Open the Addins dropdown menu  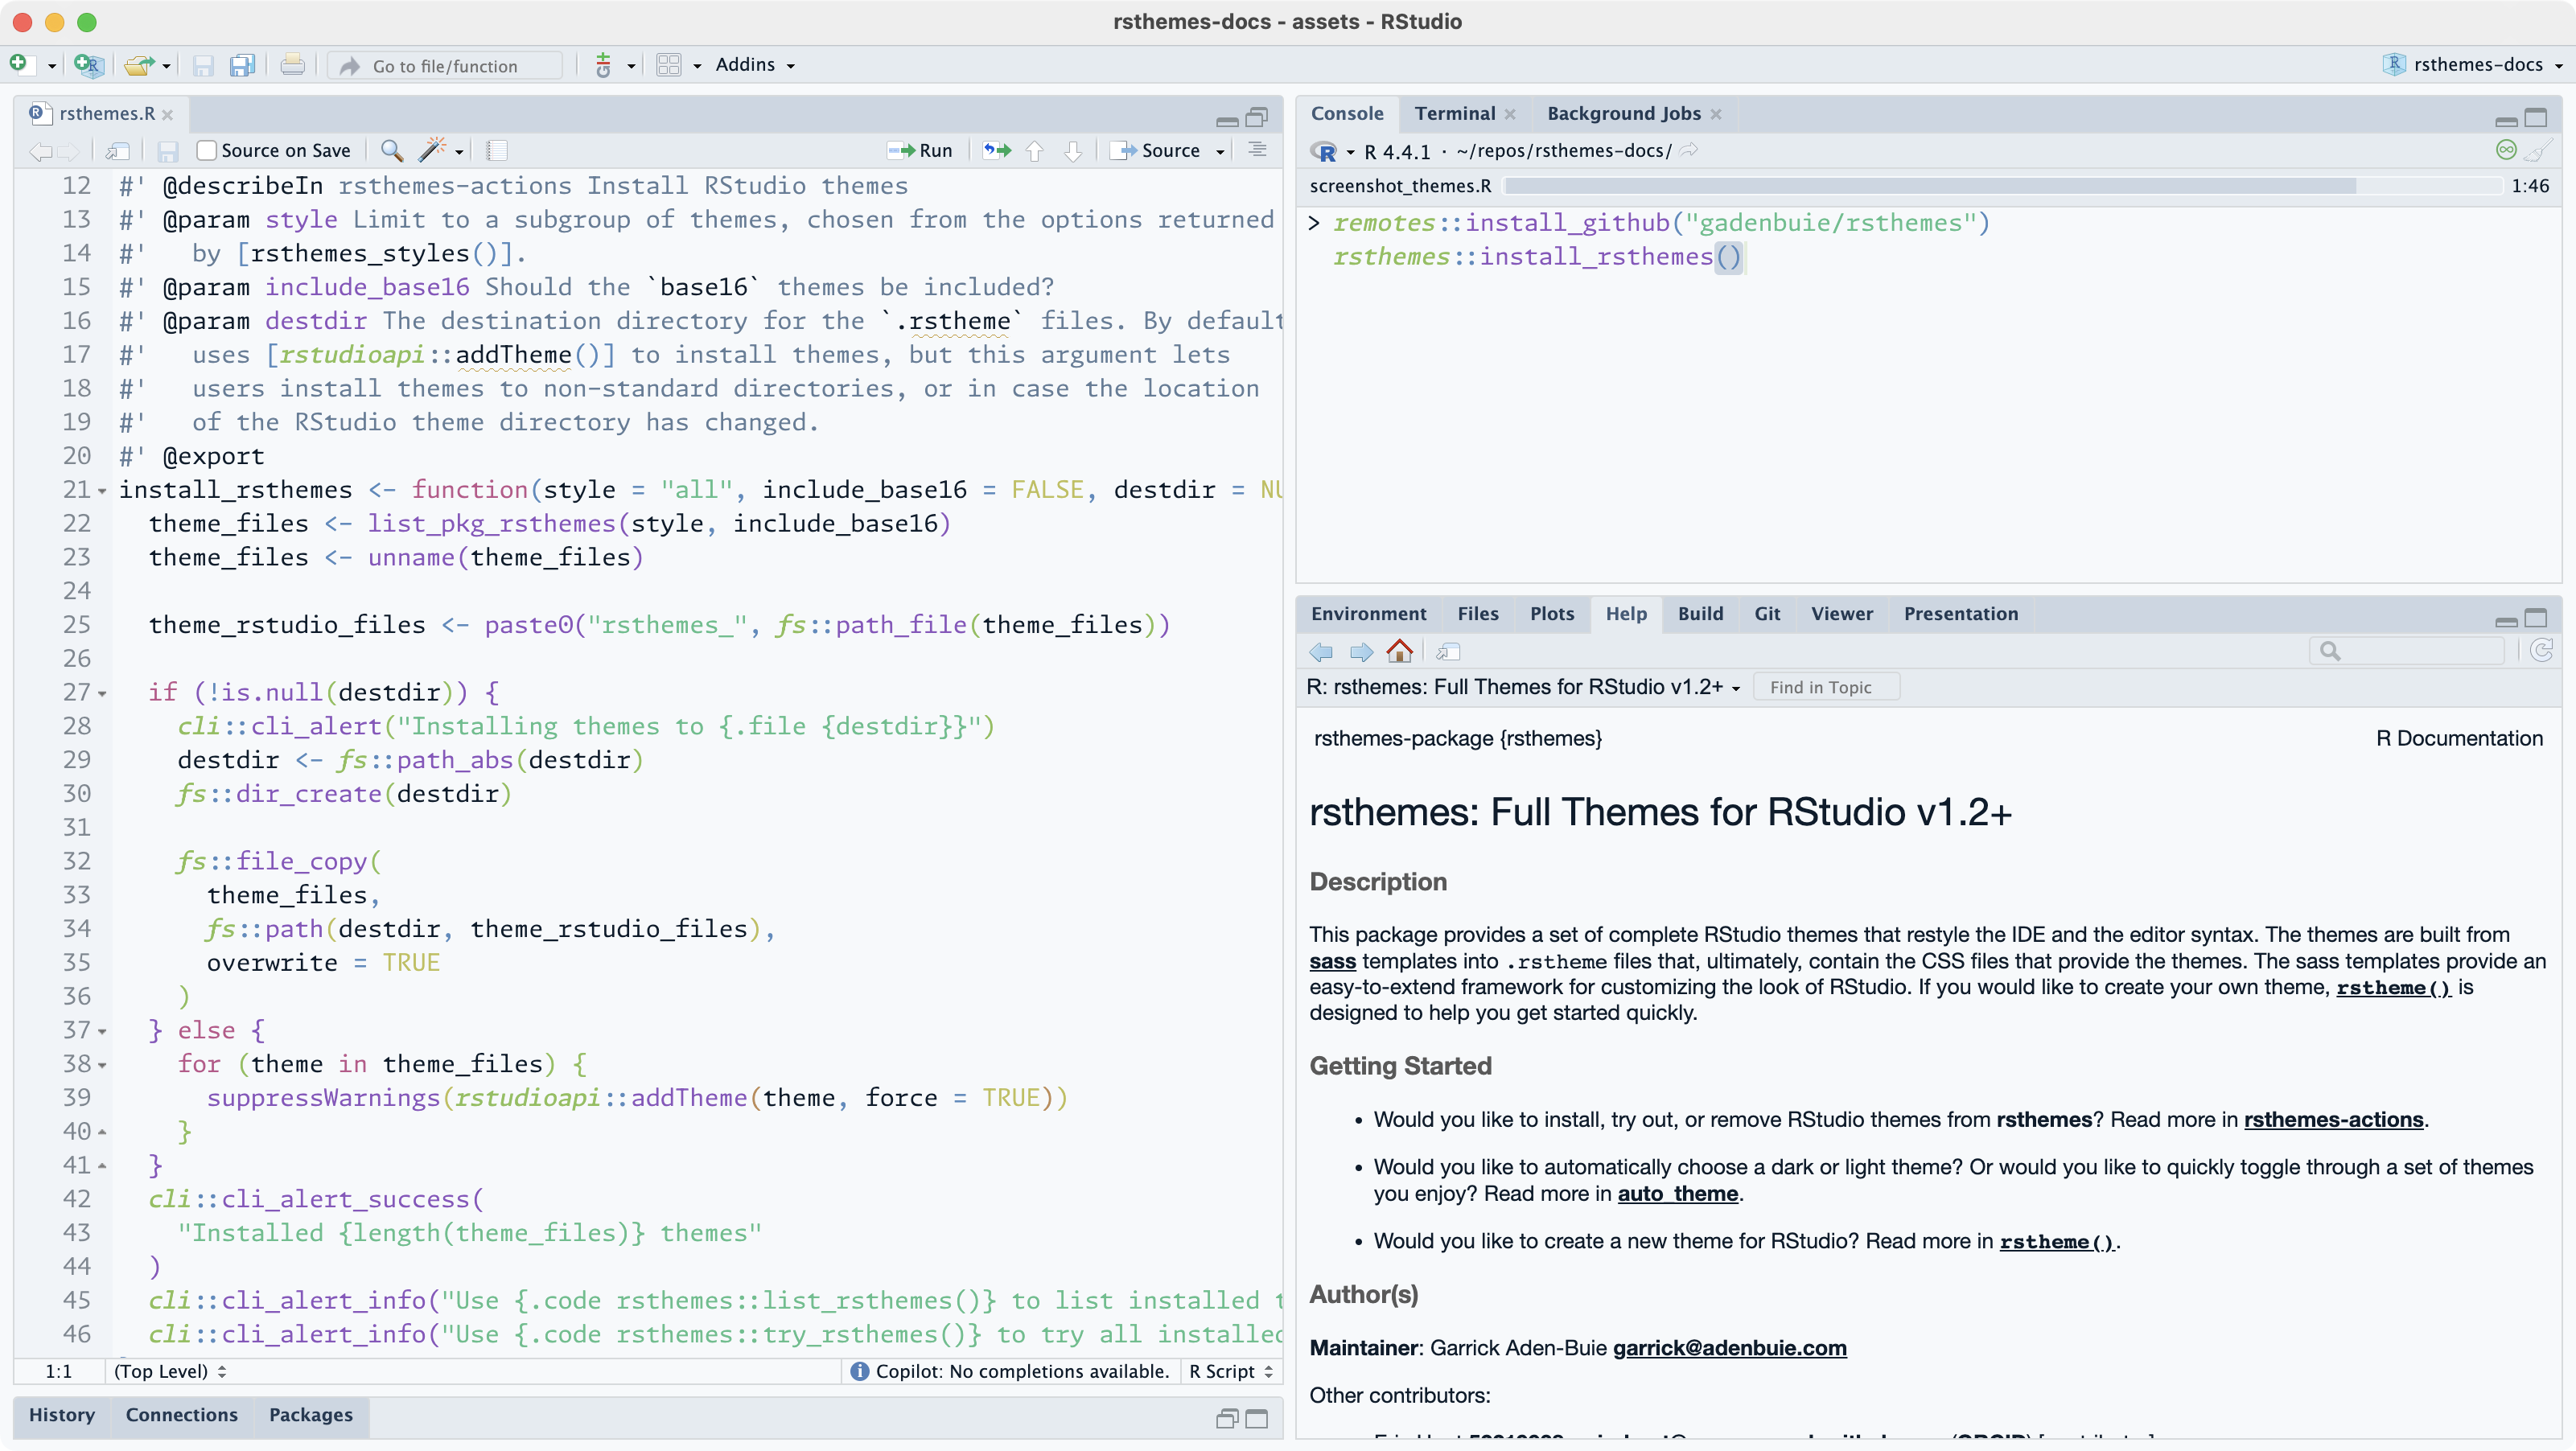click(x=755, y=65)
